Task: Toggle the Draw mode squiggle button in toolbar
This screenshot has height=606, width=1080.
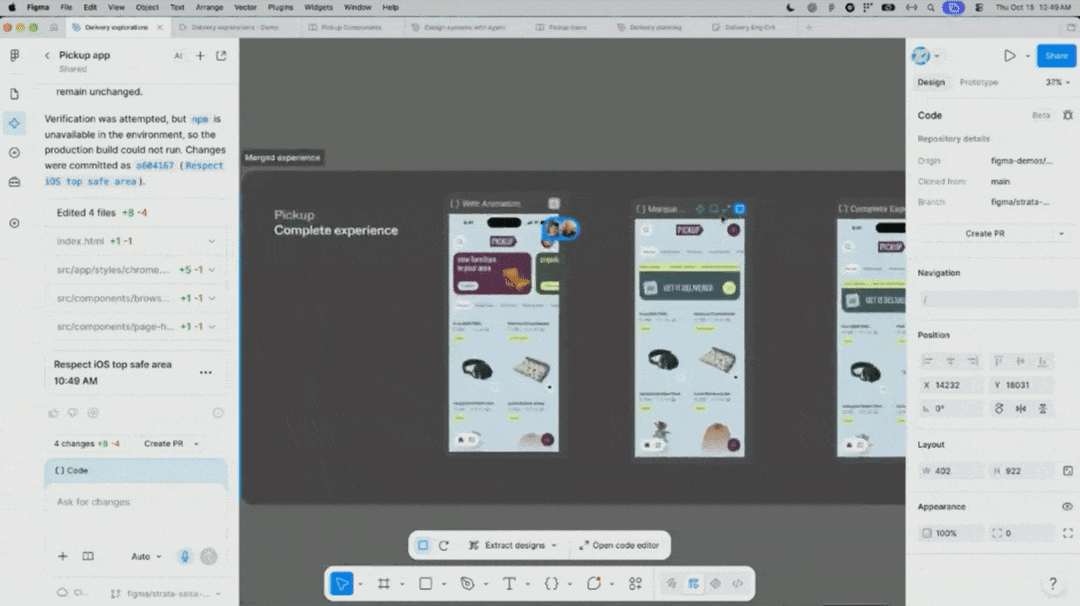Action: click(x=671, y=584)
